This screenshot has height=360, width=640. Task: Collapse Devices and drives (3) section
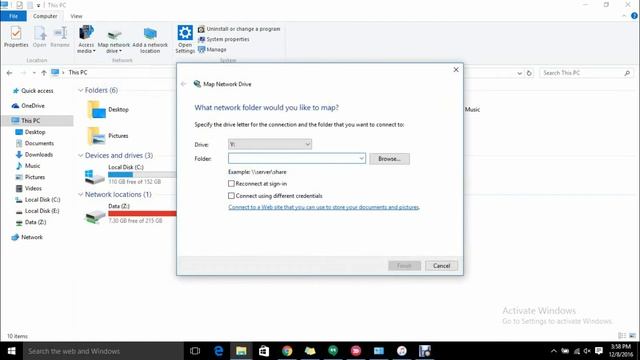pos(80,156)
